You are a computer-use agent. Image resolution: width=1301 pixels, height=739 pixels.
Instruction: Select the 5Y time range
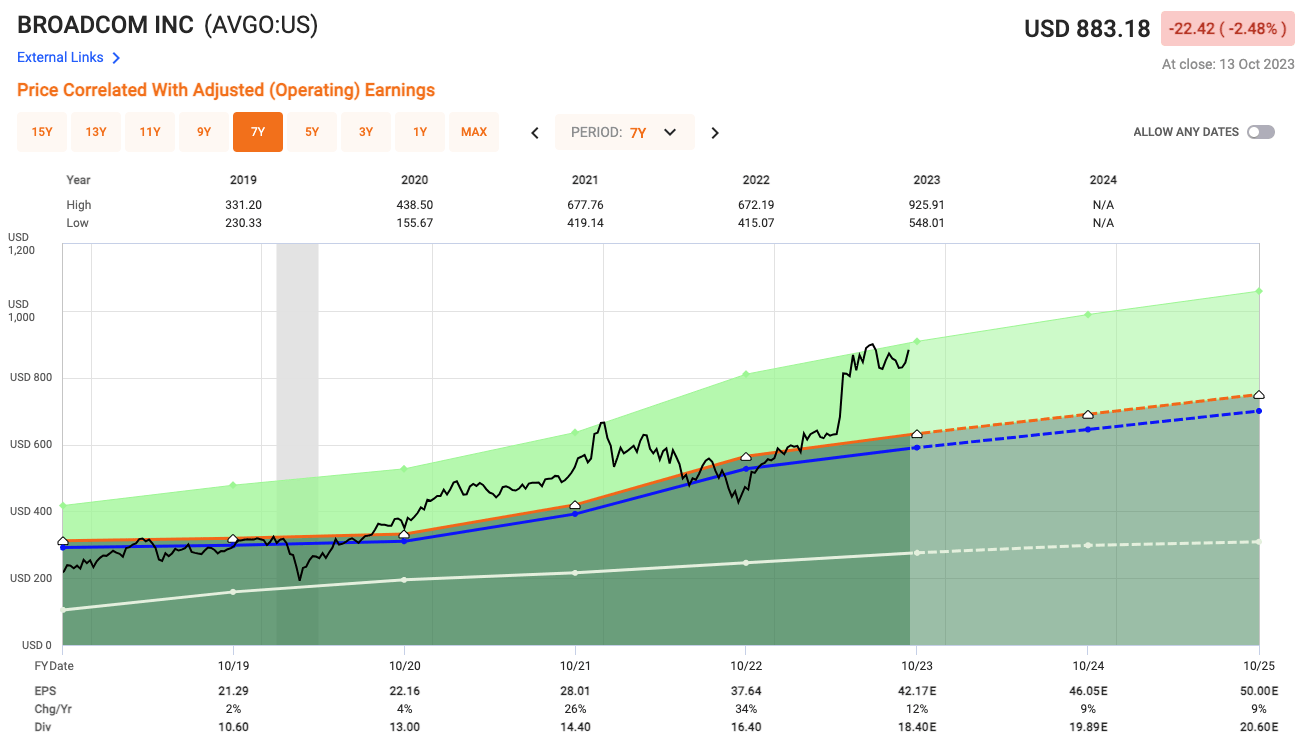coord(312,132)
